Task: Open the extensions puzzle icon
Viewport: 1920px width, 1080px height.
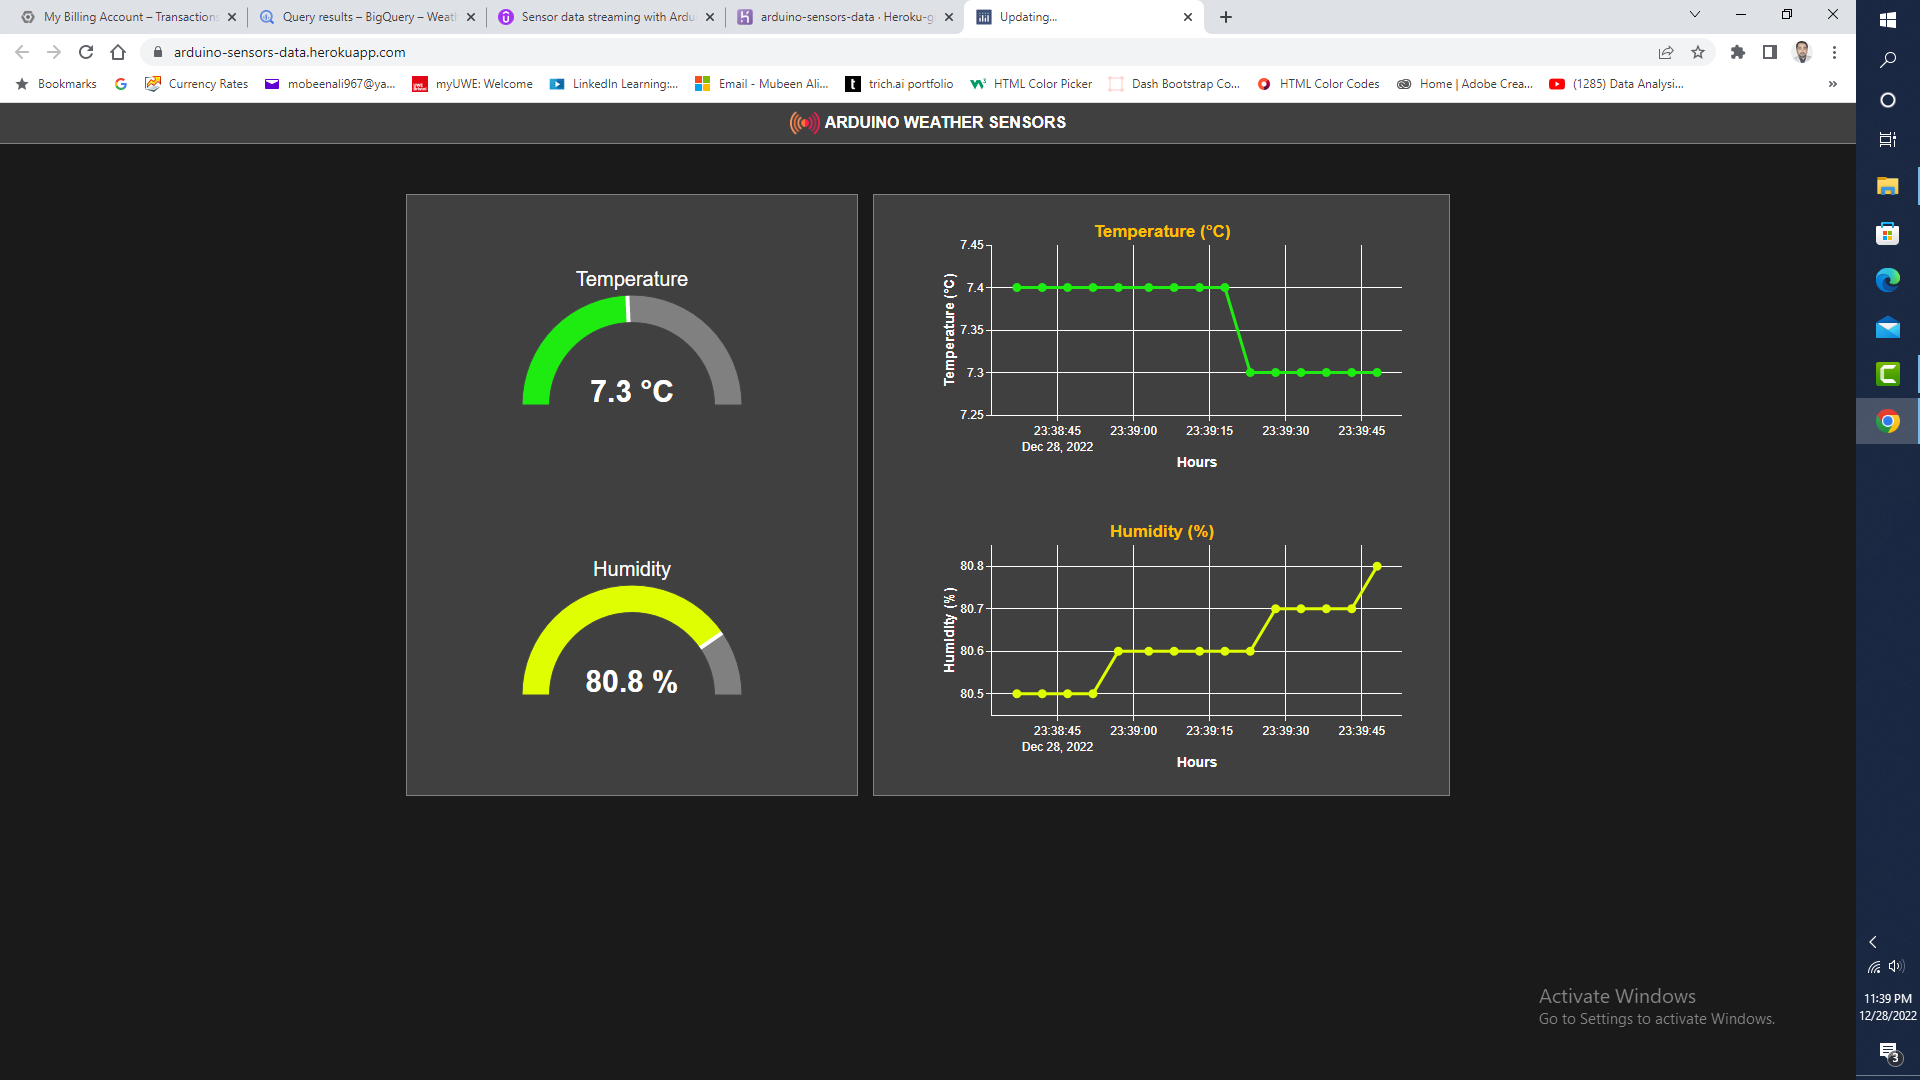Action: pyautogui.click(x=1738, y=52)
